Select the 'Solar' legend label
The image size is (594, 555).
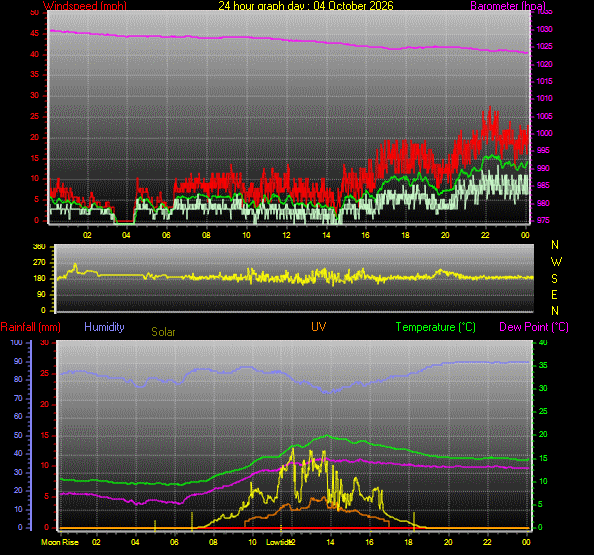coord(163,332)
